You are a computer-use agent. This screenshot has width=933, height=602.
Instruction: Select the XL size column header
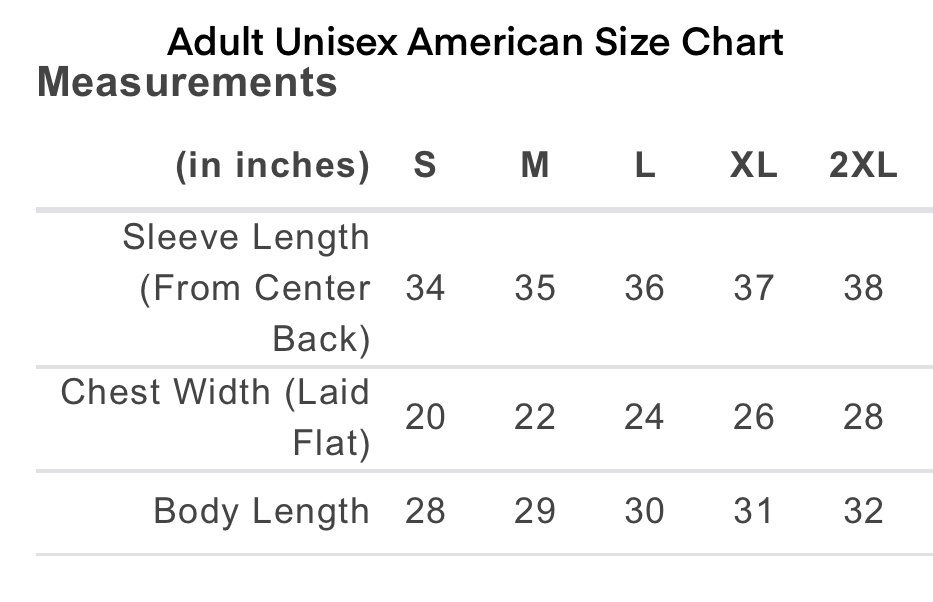click(x=754, y=165)
